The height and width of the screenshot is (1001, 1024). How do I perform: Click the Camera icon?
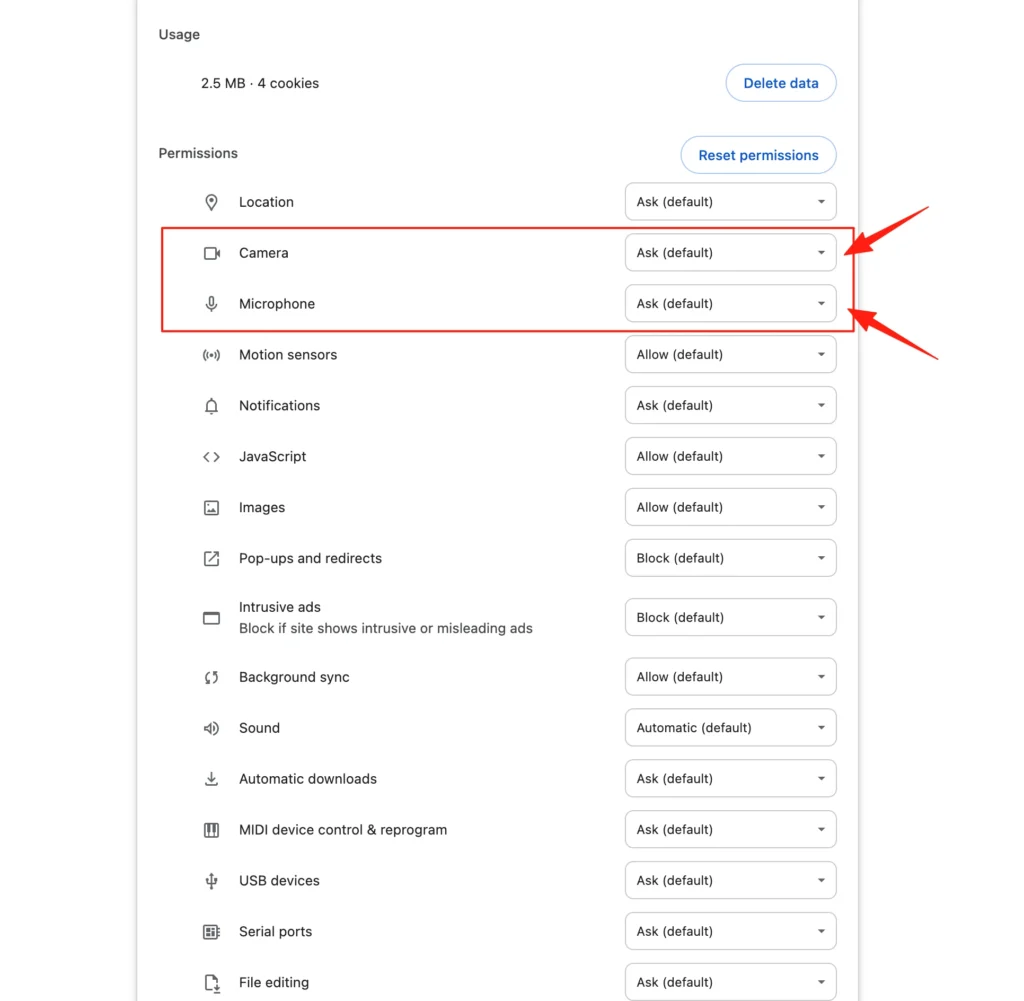(x=212, y=253)
